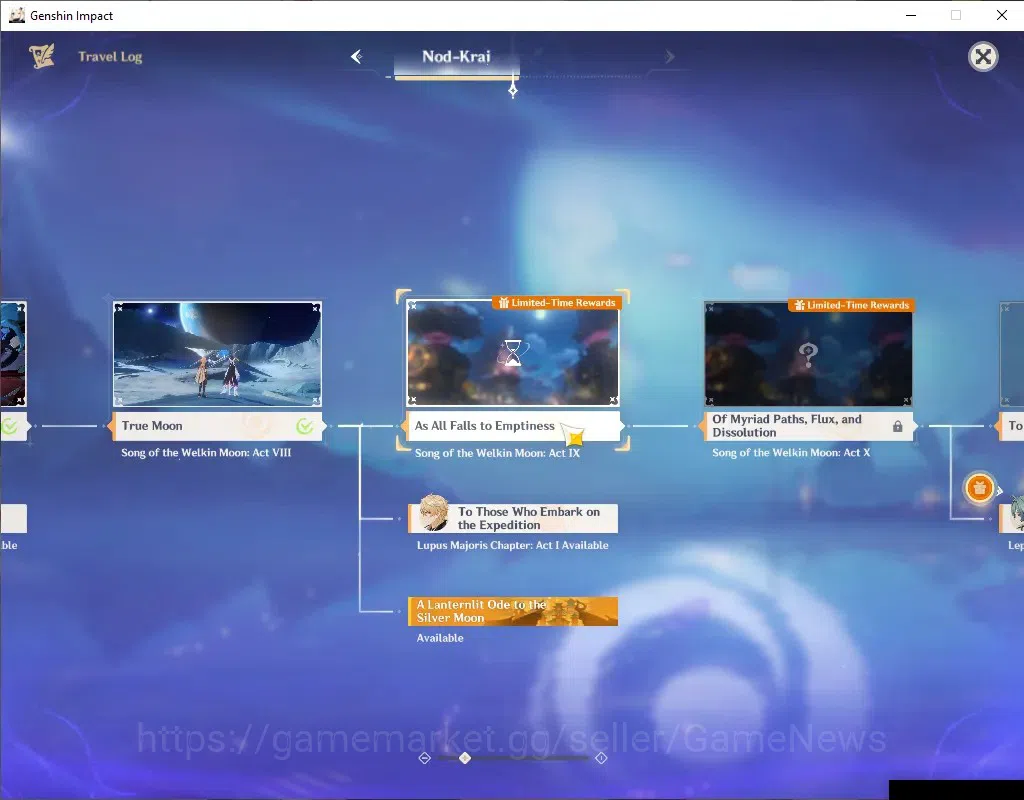Click partially visible checkmark at far left
Viewport: 1024px width, 800px height.
(x=9, y=426)
